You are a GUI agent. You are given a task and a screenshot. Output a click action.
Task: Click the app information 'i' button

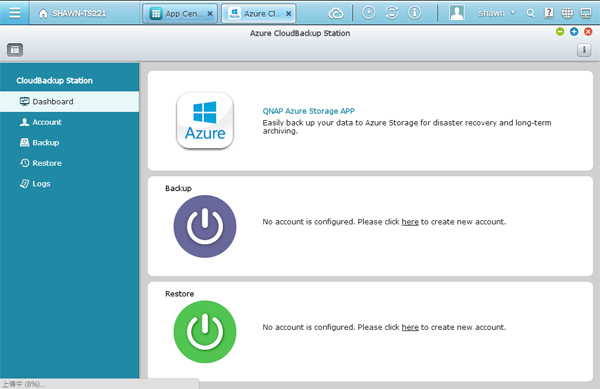pos(584,50)
